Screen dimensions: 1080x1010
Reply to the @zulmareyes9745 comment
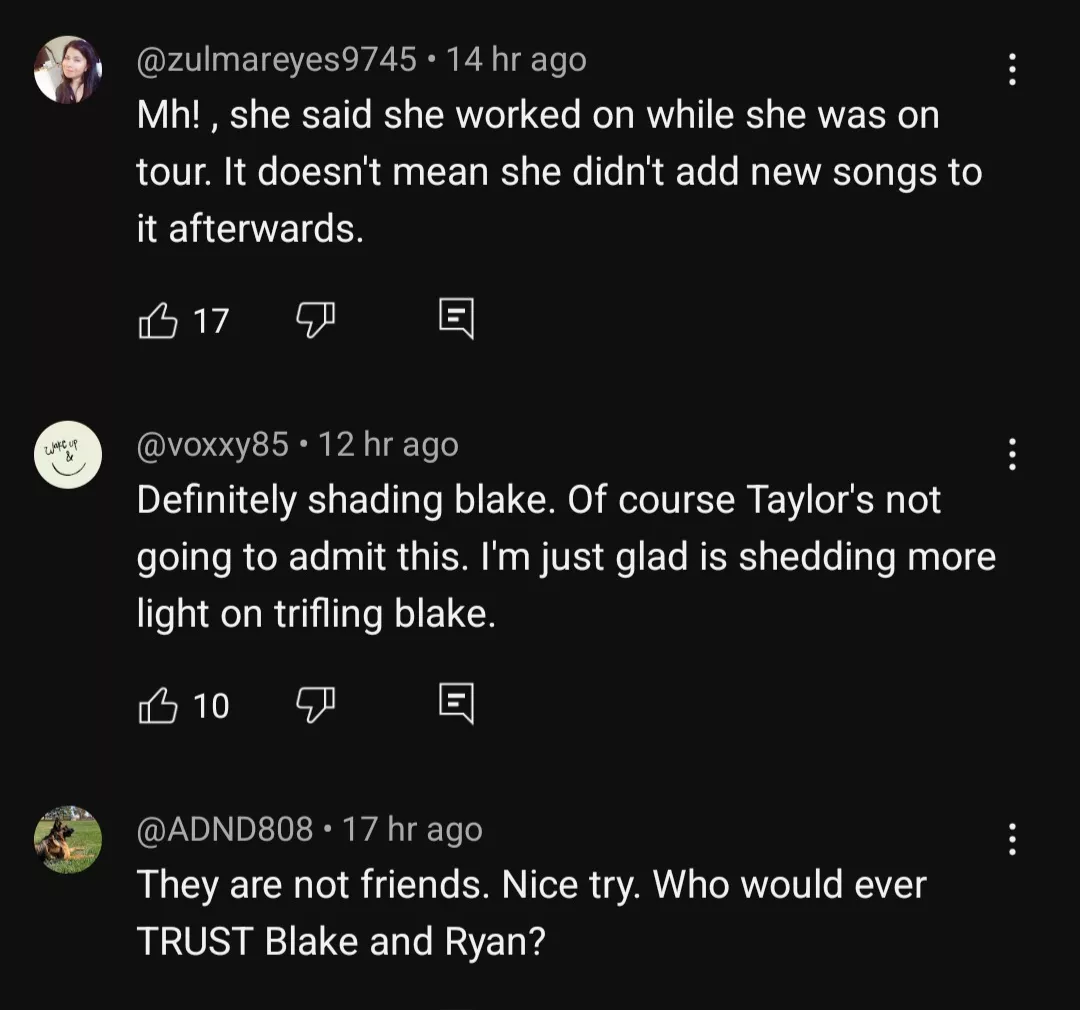point(456,320)
